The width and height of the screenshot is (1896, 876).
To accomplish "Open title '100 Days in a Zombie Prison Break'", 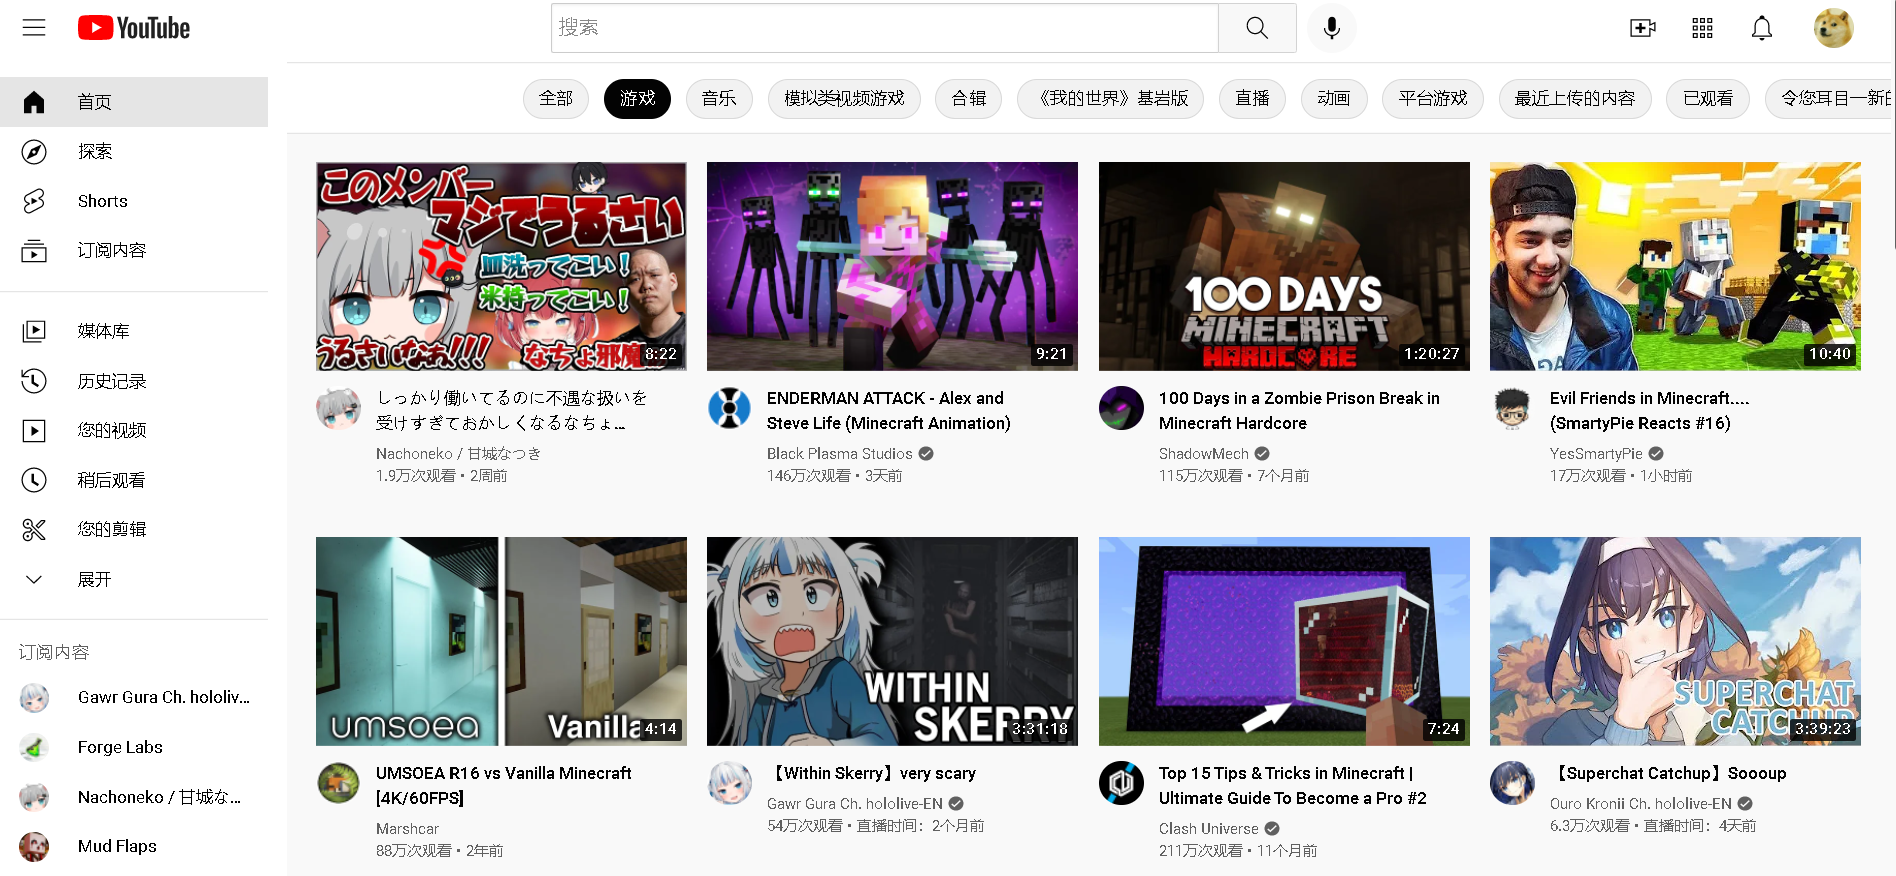I will click(1299, 411).
